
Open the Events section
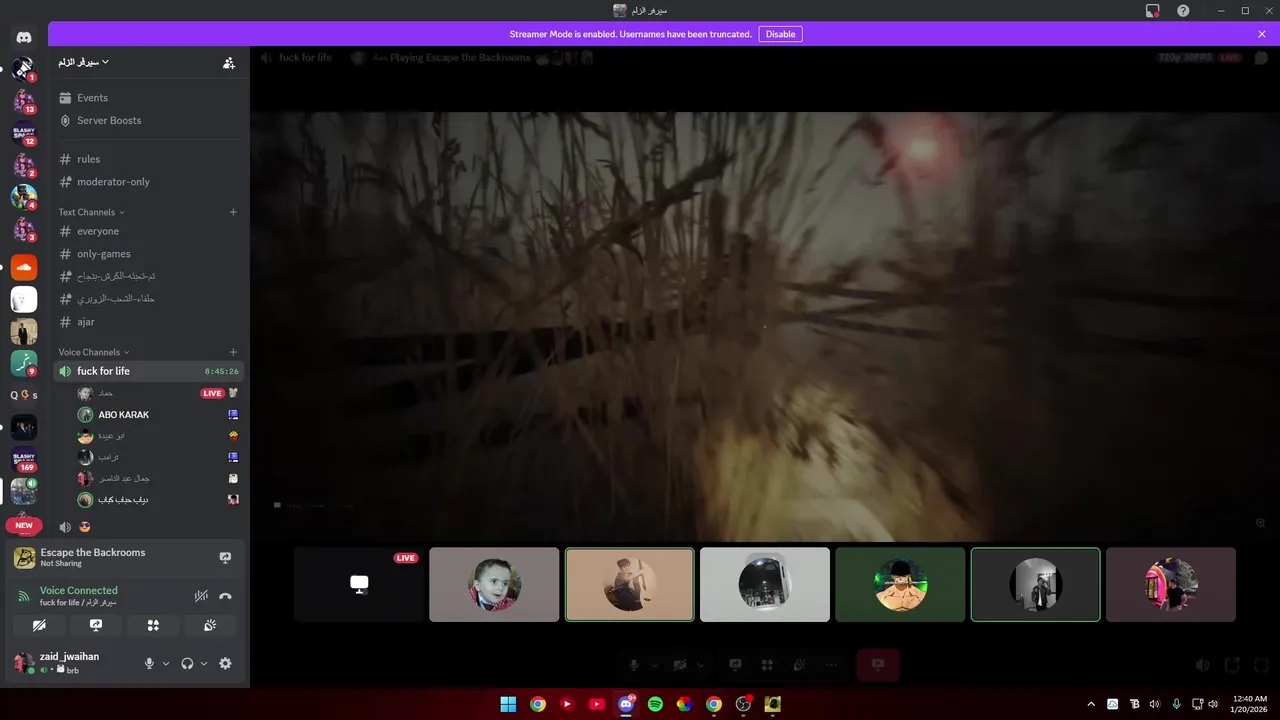pos(148,98)
